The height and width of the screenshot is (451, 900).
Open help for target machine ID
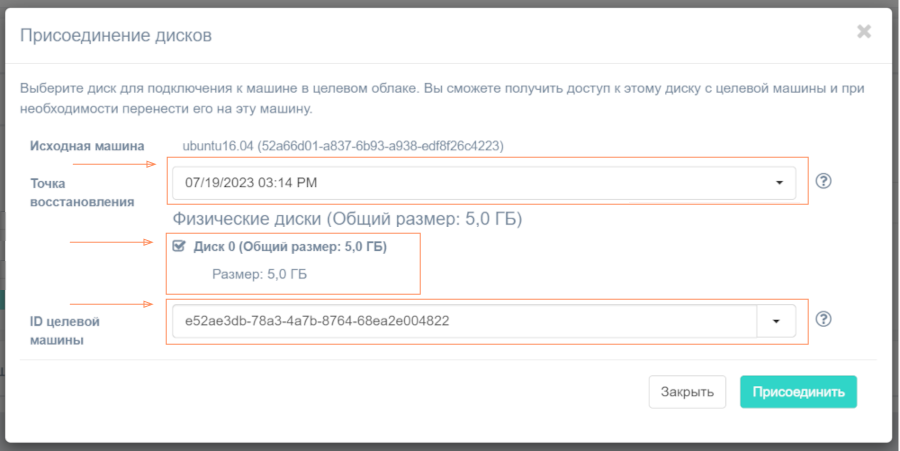(x=824, y=319)
